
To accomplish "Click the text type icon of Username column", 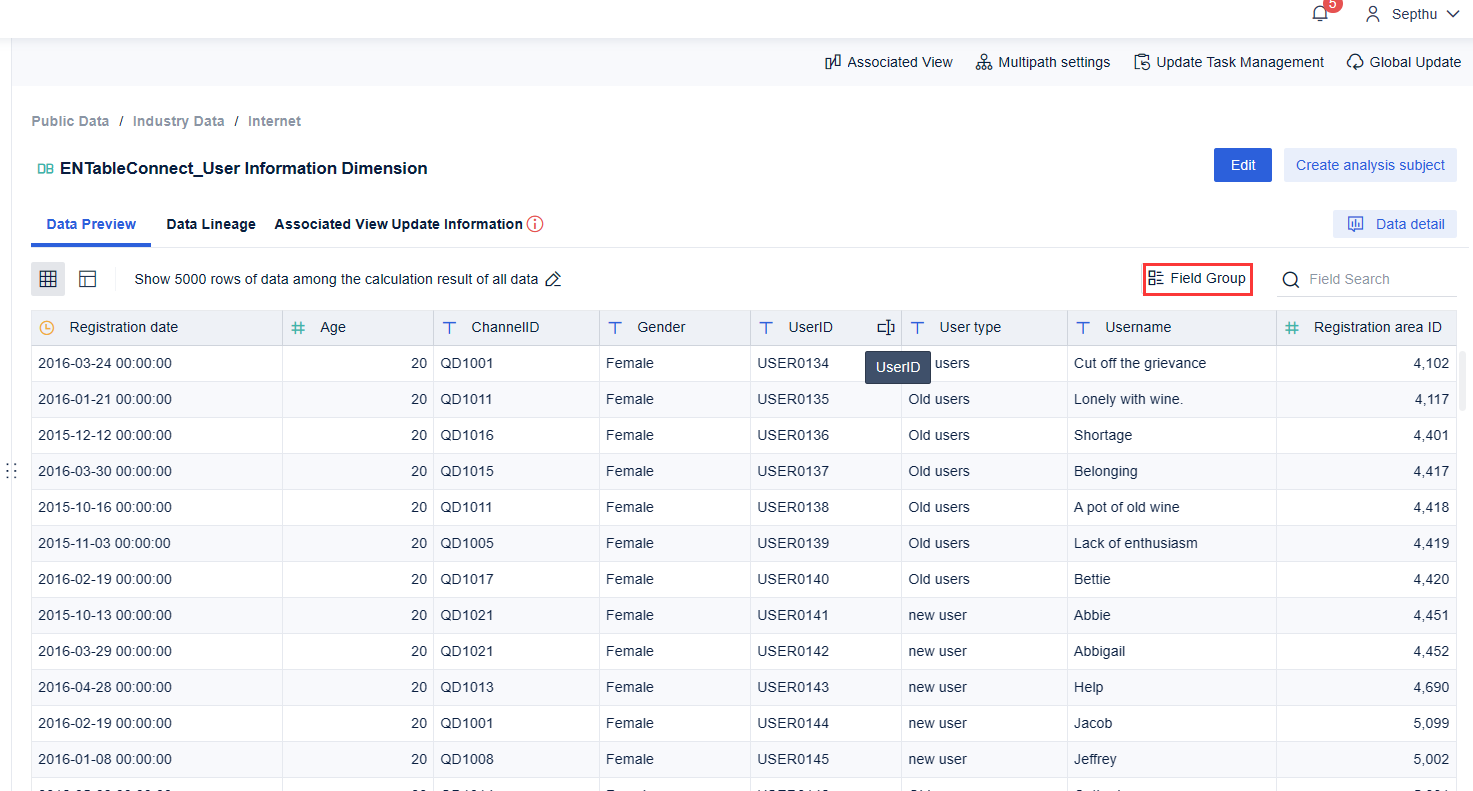I will pos(1083,327).
